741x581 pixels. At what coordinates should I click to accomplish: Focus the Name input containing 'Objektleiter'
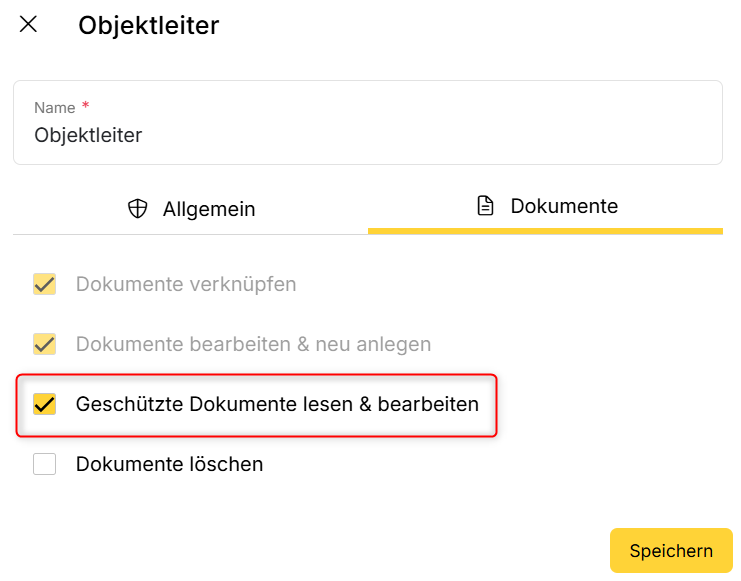pos(367,135)
